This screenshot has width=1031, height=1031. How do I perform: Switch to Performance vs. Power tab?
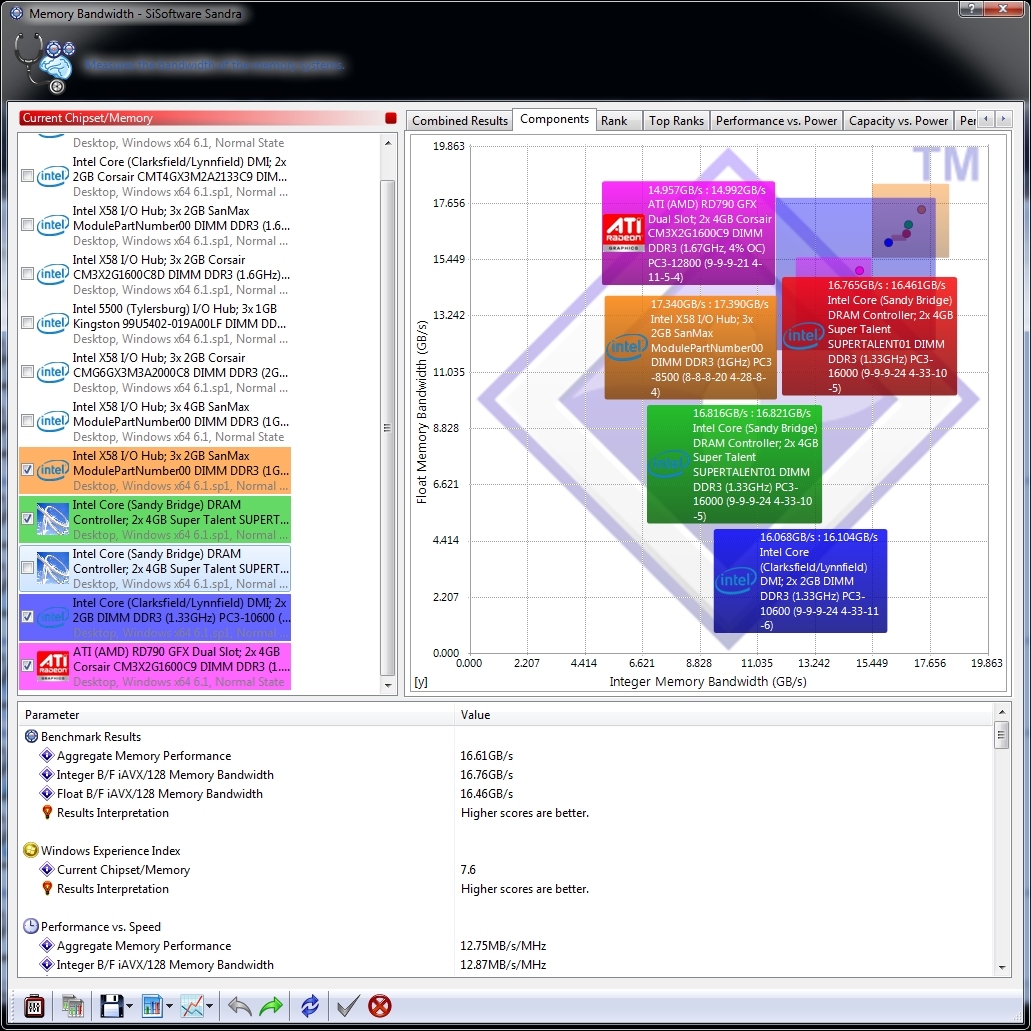[x=776, y=121]
